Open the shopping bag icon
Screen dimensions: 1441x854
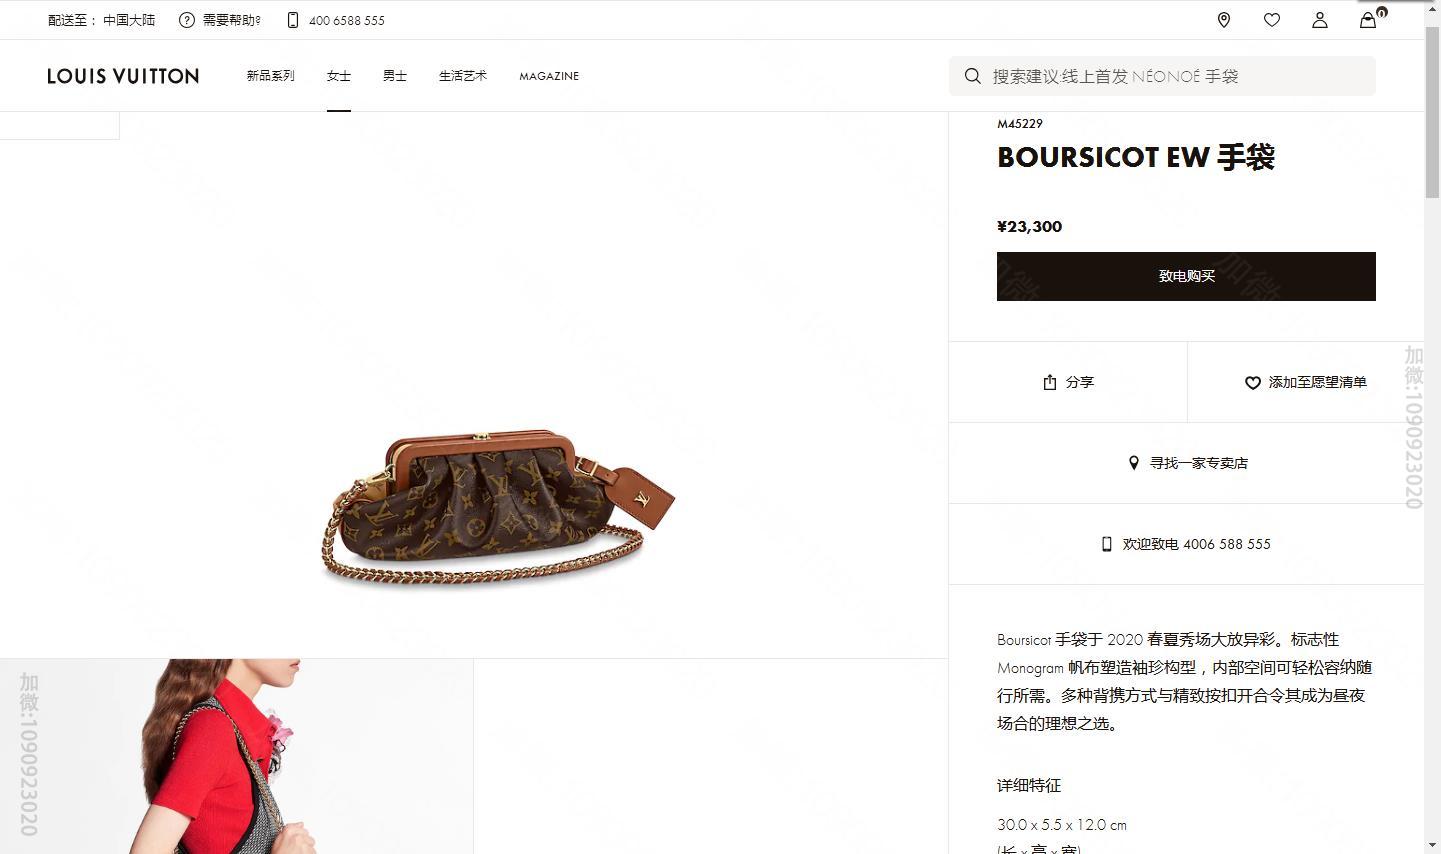click(1368, 20)
